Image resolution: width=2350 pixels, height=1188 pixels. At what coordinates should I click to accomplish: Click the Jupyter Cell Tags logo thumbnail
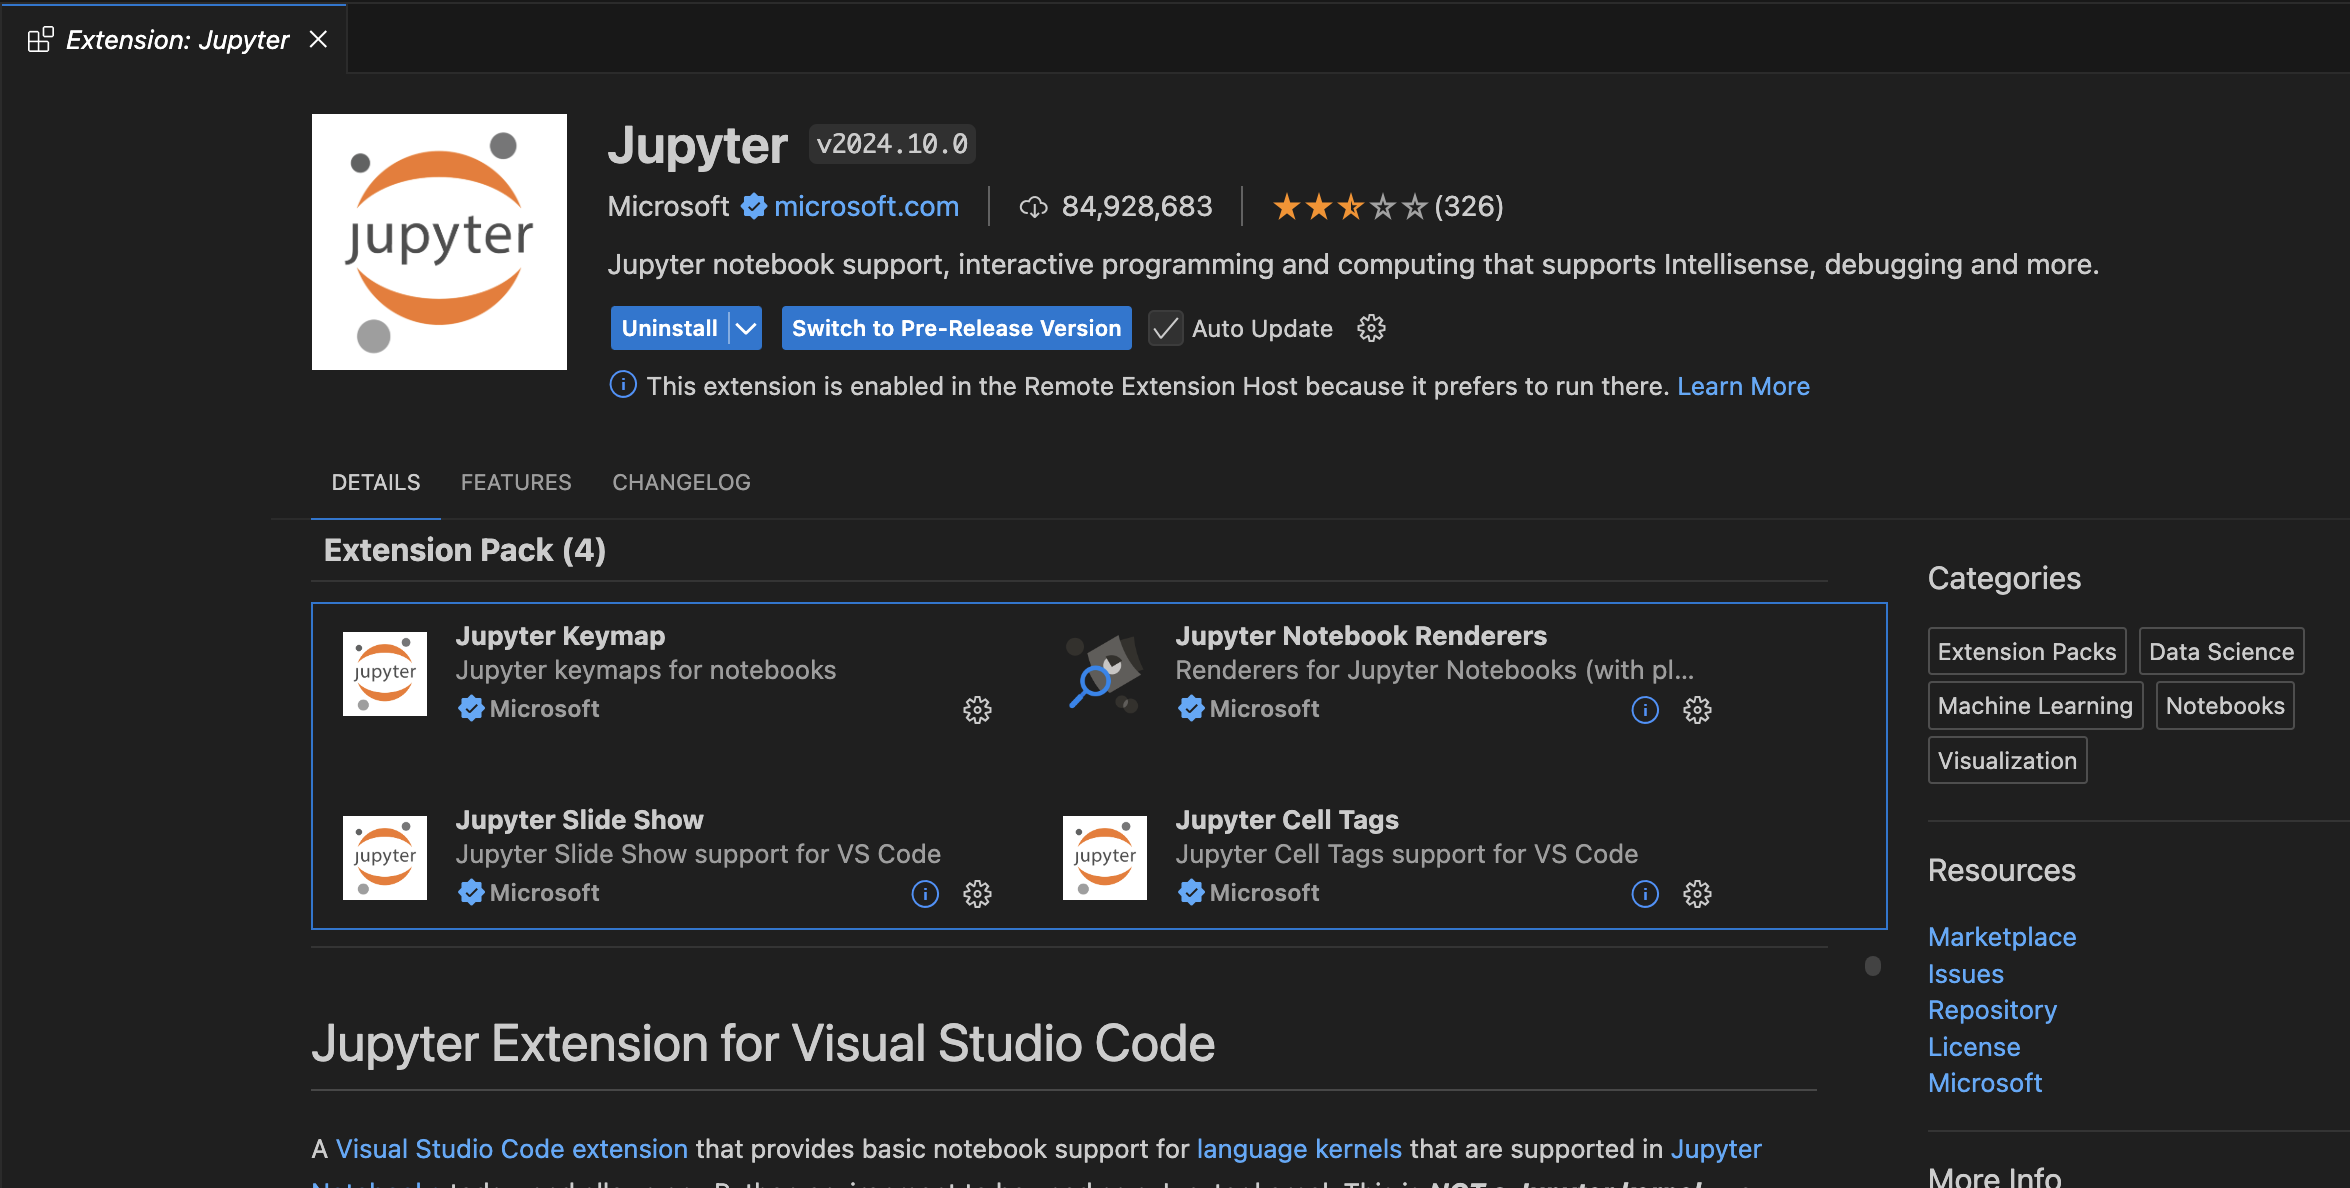(1105, 858)
